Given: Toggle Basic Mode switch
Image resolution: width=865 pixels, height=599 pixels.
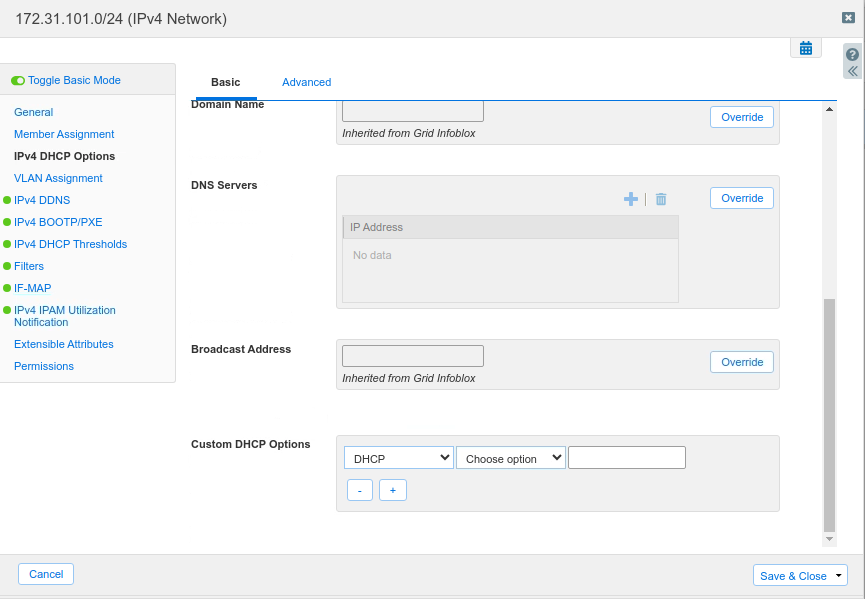Looking at the screenshot, I should tap(18, 80).
